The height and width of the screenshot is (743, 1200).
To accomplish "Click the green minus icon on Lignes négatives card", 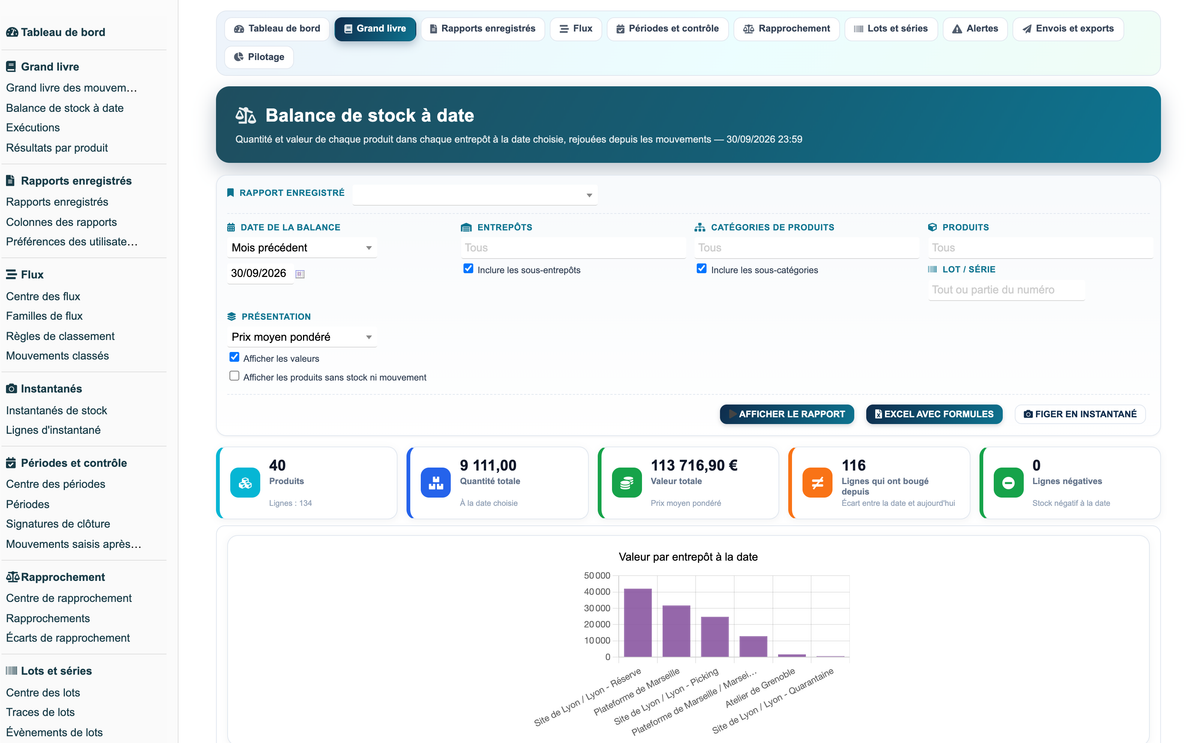I will 1008,483.
